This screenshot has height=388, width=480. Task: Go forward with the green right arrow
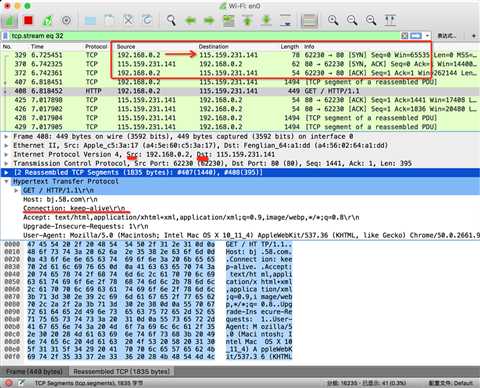(x=209, y=21)
